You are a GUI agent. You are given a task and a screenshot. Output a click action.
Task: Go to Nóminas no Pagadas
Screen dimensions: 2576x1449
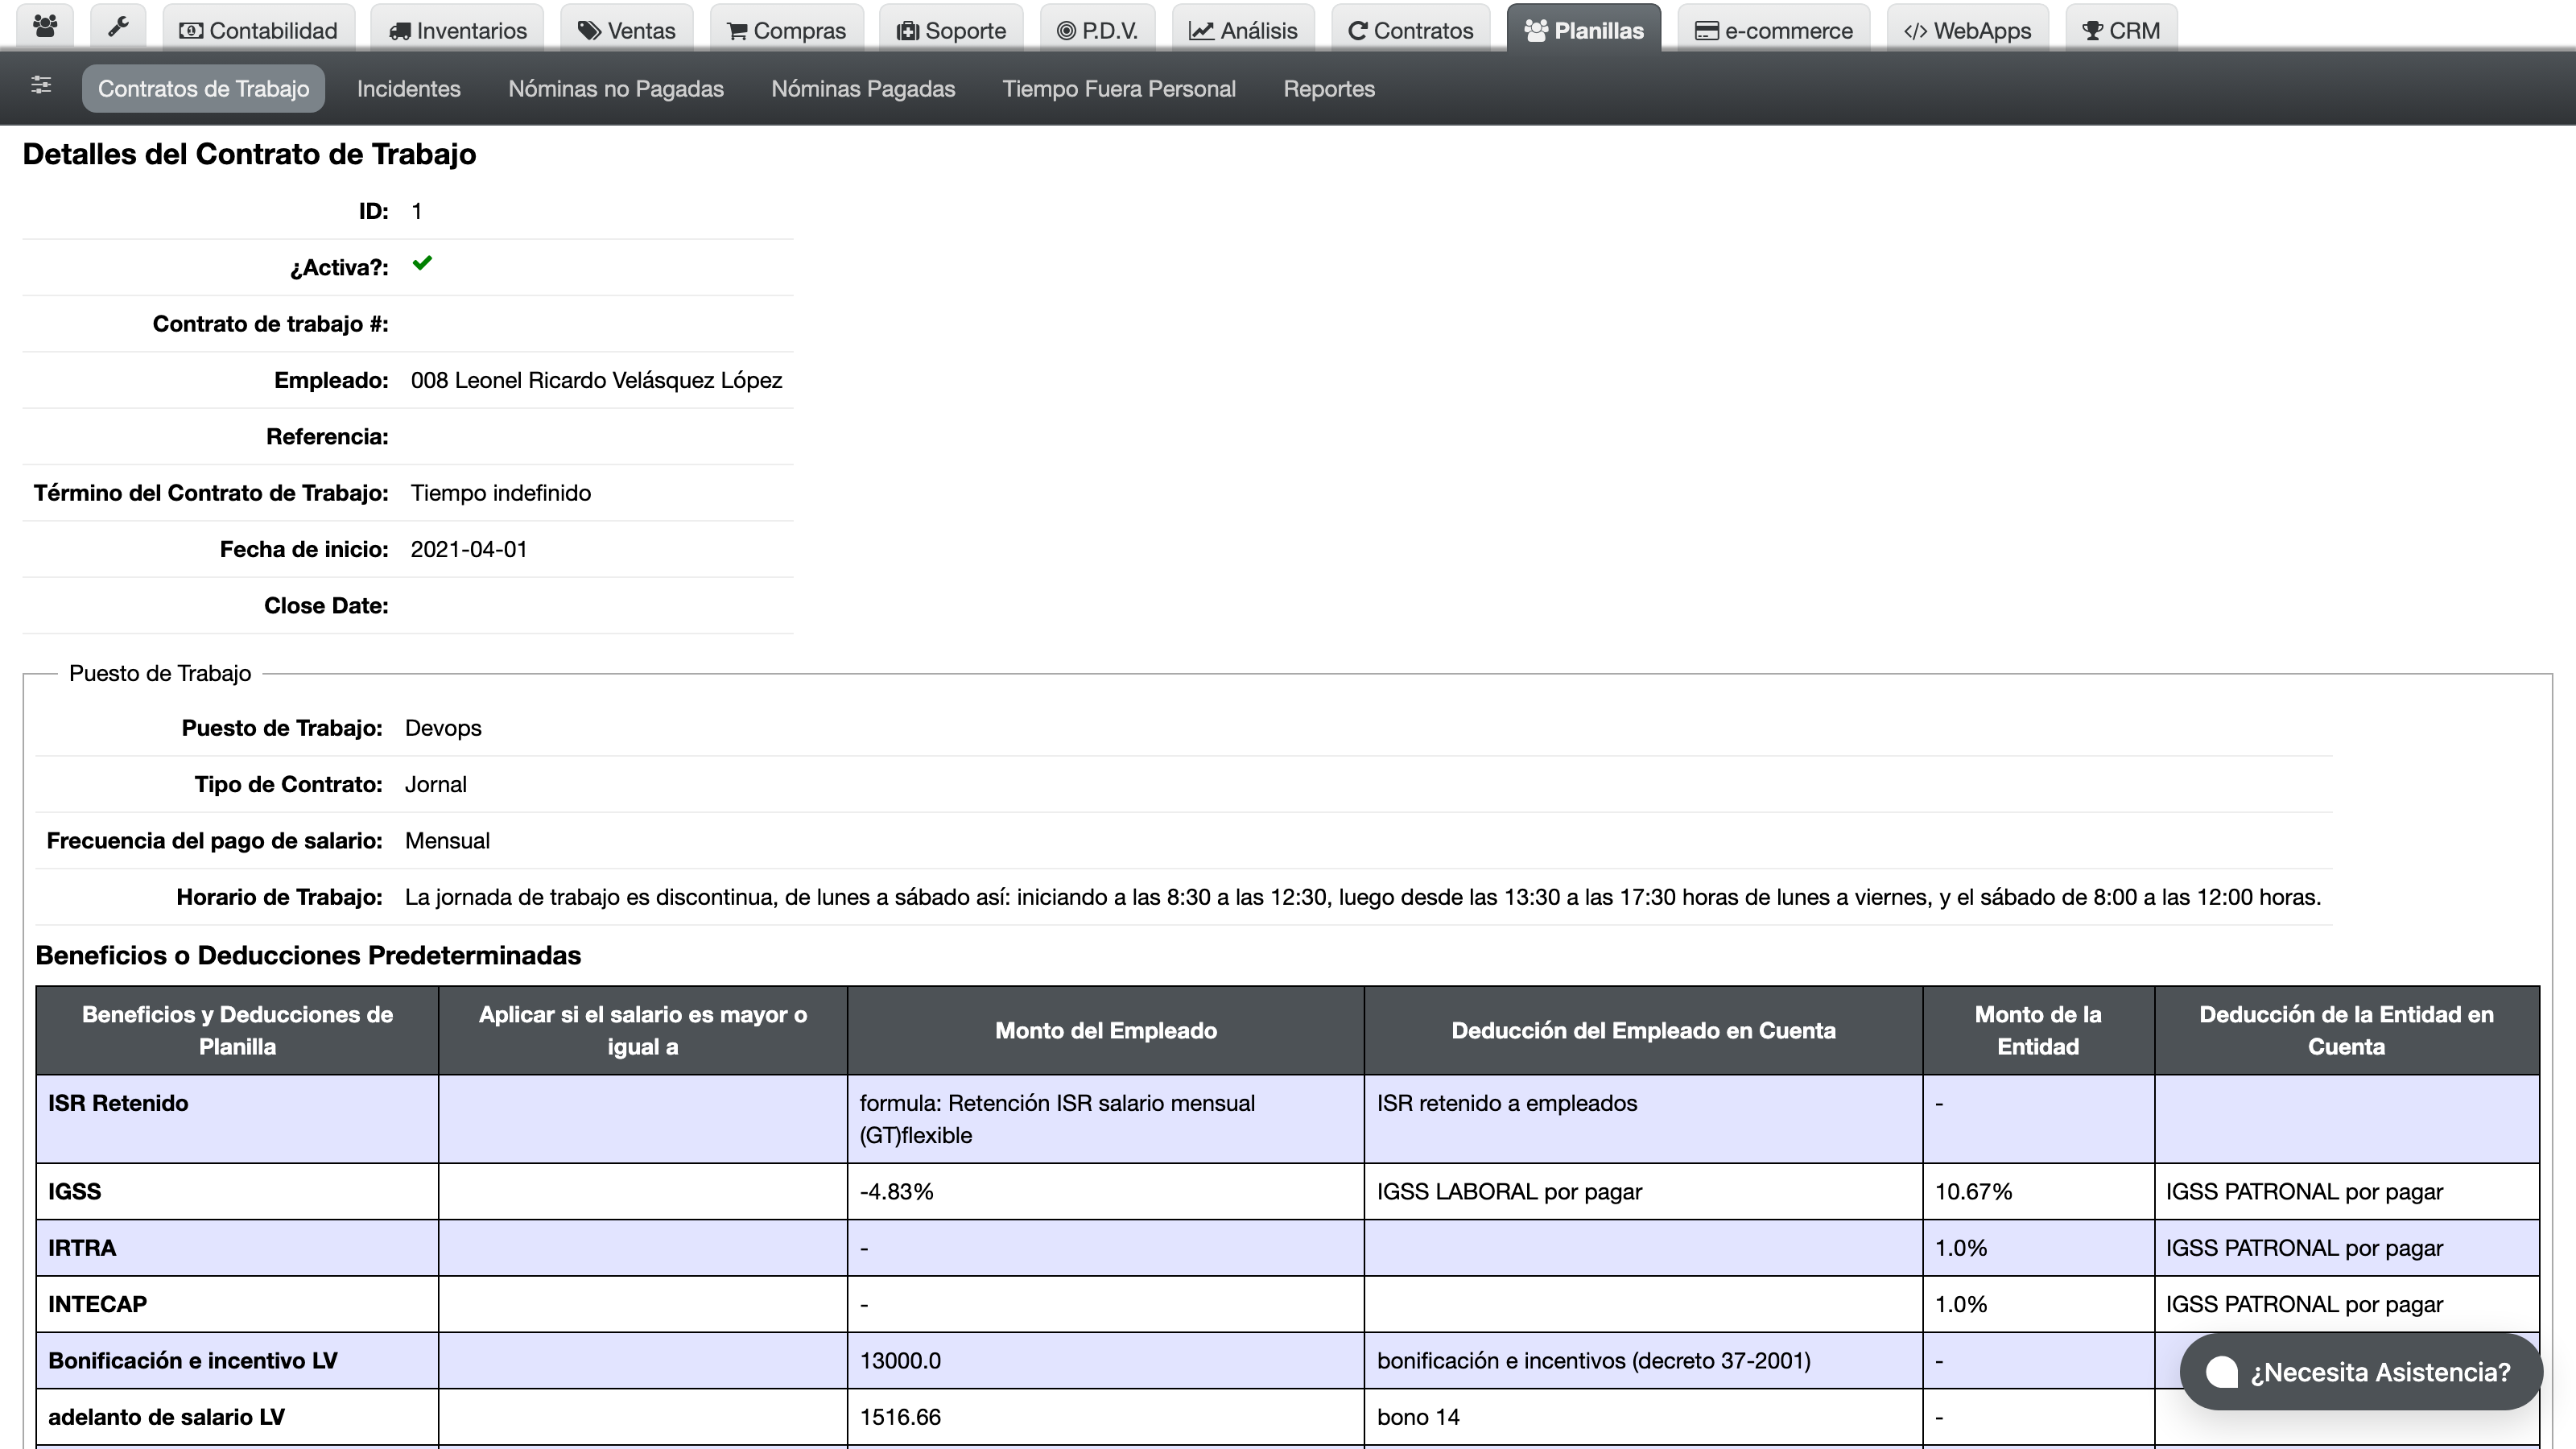point(616,88)
